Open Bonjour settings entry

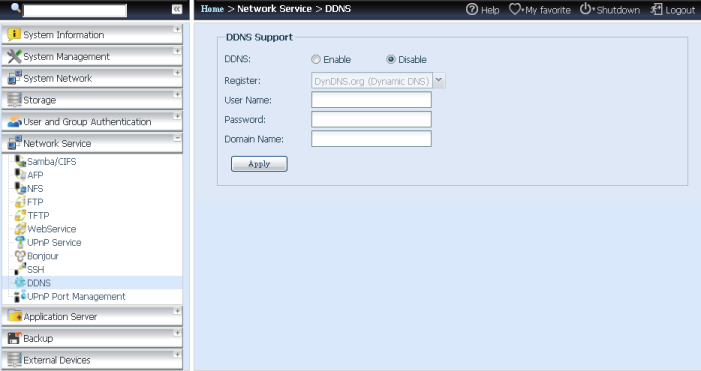43,256
